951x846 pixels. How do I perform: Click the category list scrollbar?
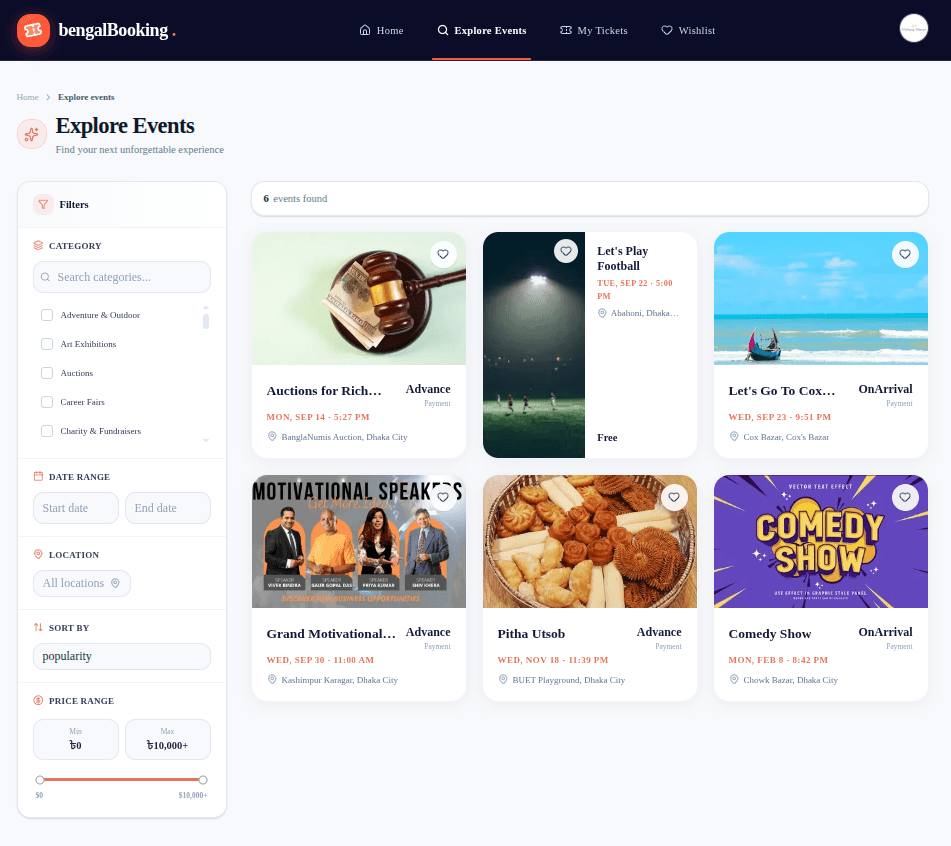click(x=206, y=321)
